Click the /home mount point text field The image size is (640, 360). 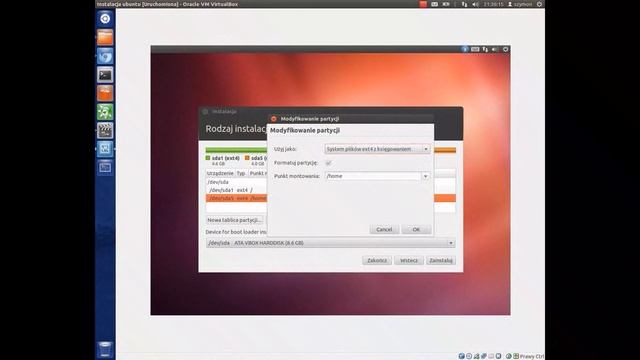pyautogui.click(x=373, y=176)
